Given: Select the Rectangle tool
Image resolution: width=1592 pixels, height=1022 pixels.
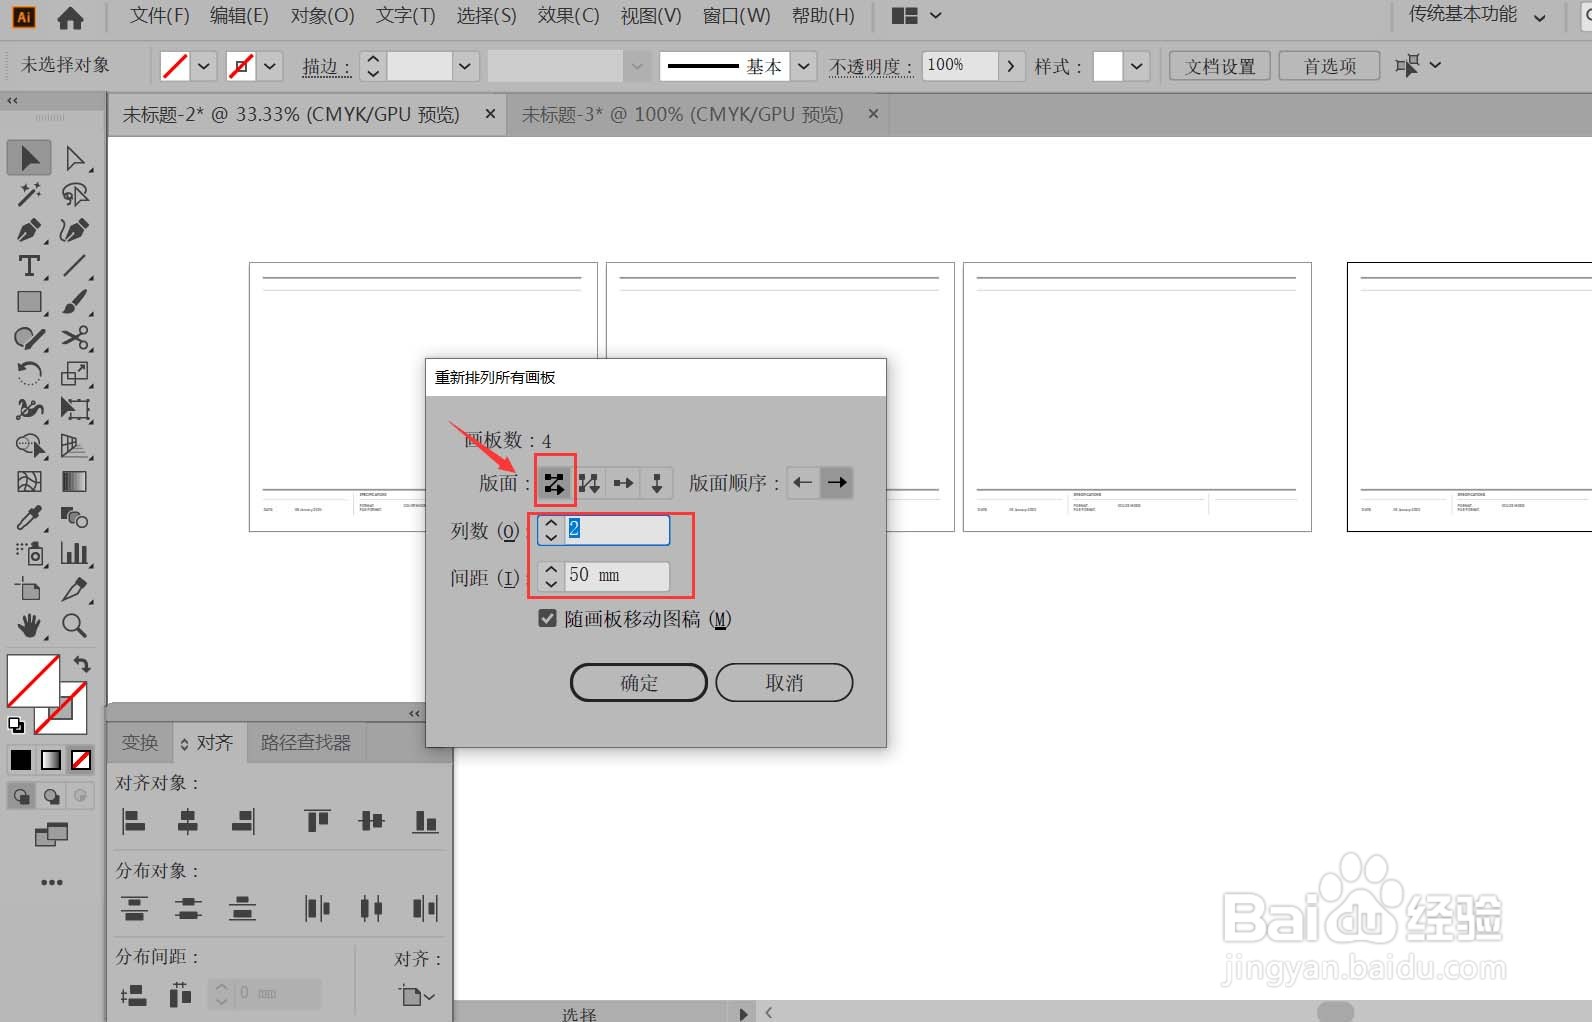Looking at the screenshot, I should 29,302.
